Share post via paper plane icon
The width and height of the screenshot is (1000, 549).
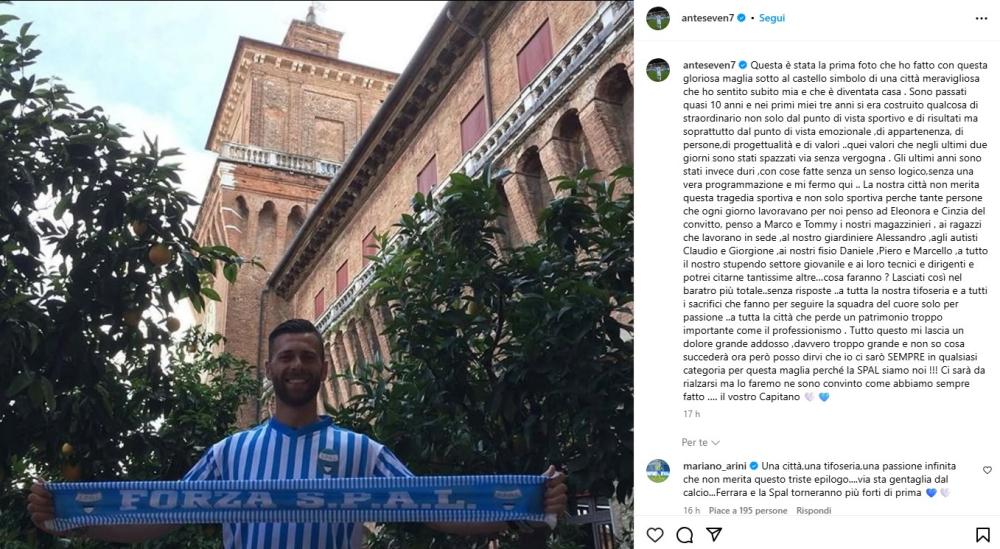point(714,534)
